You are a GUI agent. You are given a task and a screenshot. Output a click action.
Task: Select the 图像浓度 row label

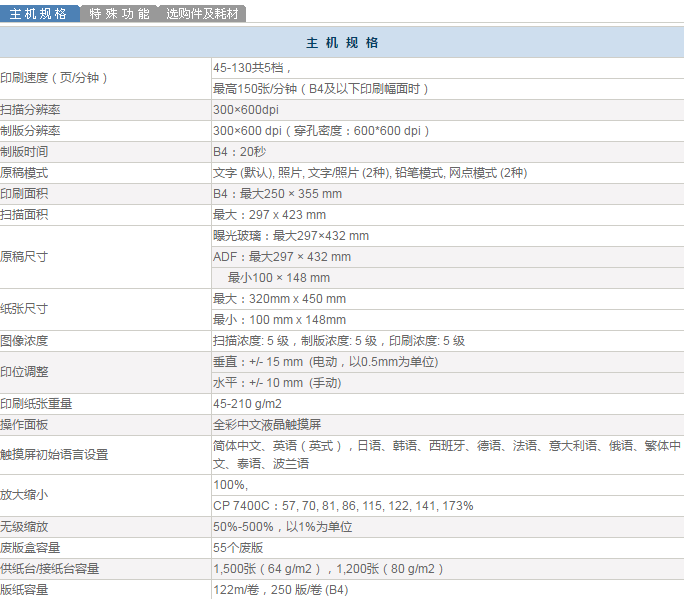[x=24, y=341]
